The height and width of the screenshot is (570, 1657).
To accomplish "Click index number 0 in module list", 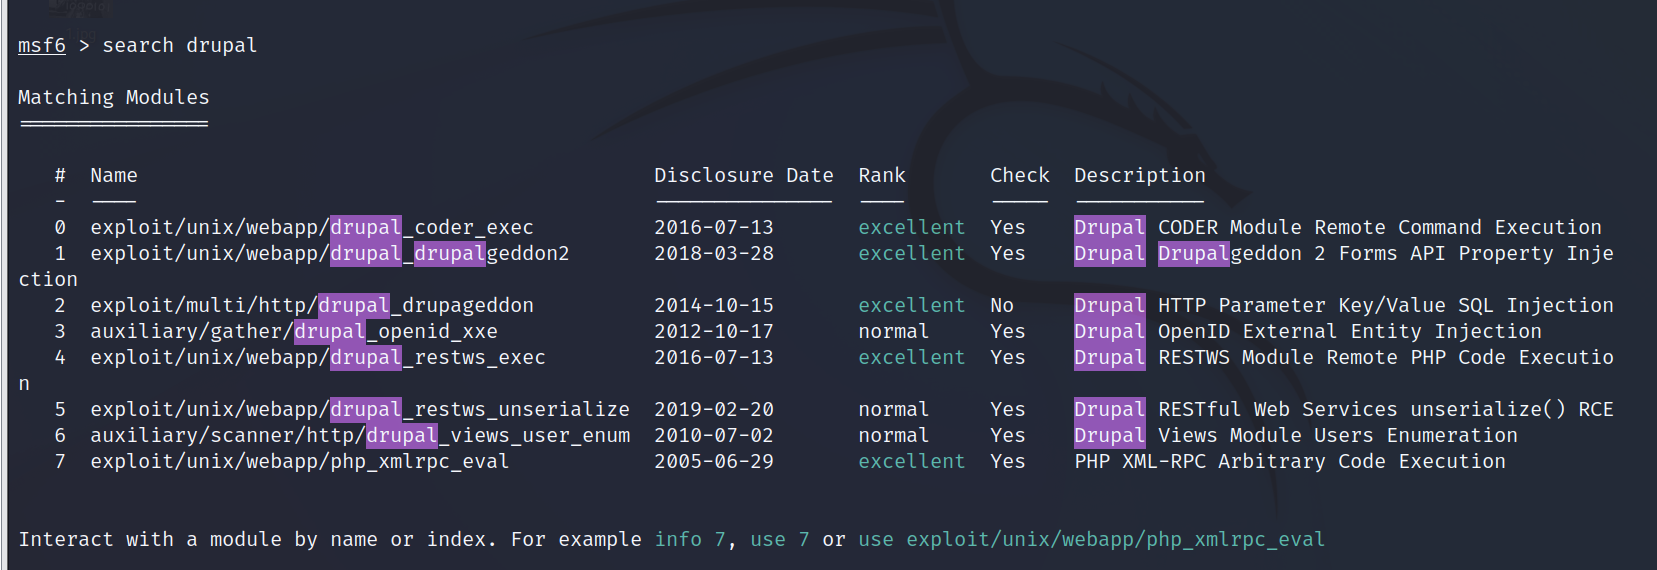I will (x=60, y=228).
